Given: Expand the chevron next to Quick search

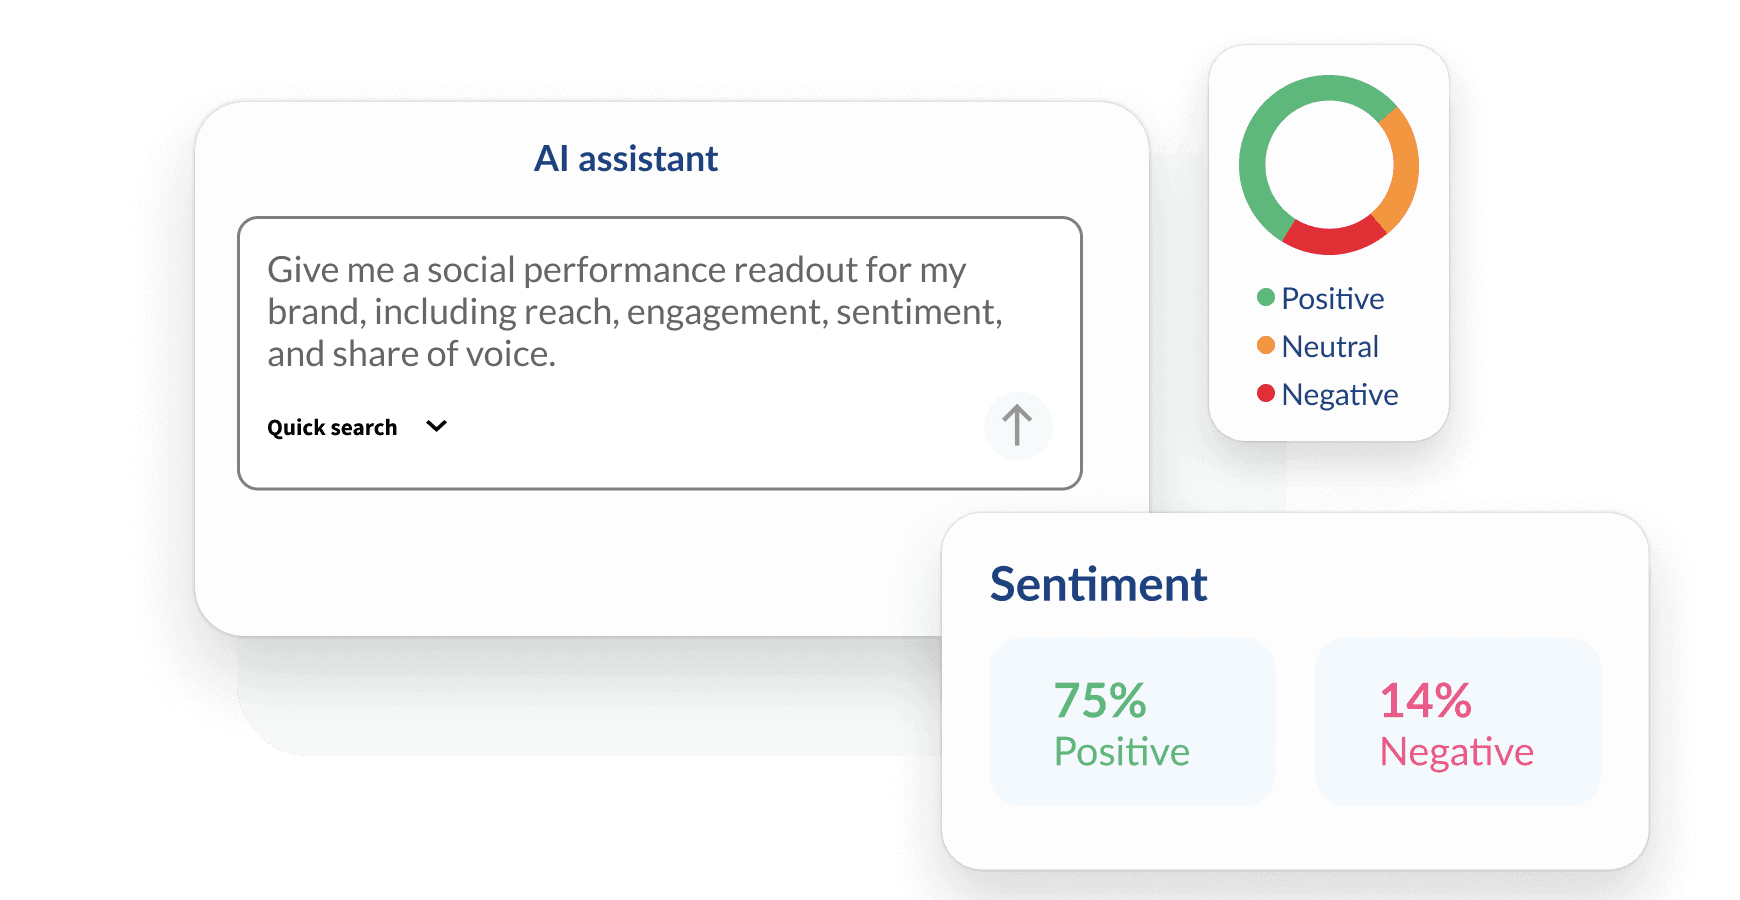Looking at the screenshot, I should tap(435, 426).
